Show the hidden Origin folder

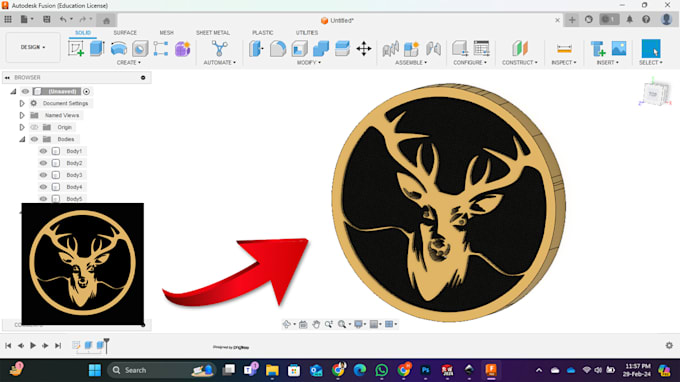(x=34, y=127)
